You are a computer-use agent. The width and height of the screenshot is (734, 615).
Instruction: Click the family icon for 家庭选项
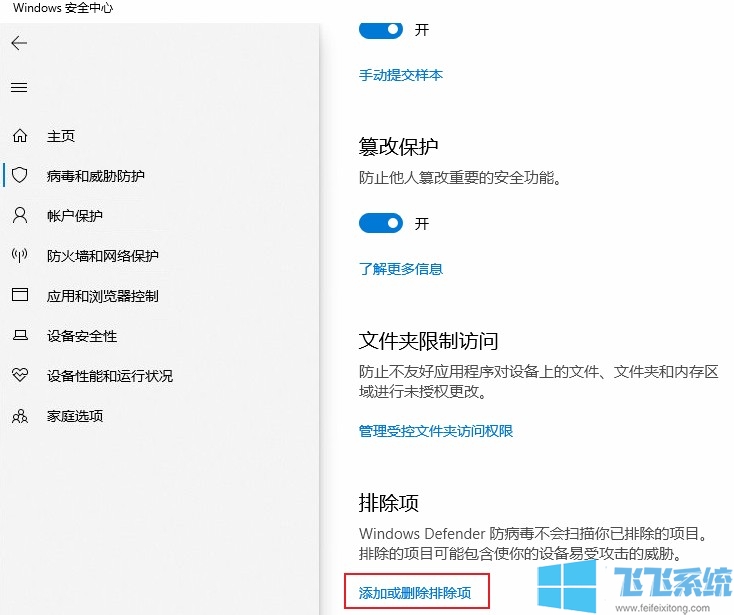click(x=20, y=416)
